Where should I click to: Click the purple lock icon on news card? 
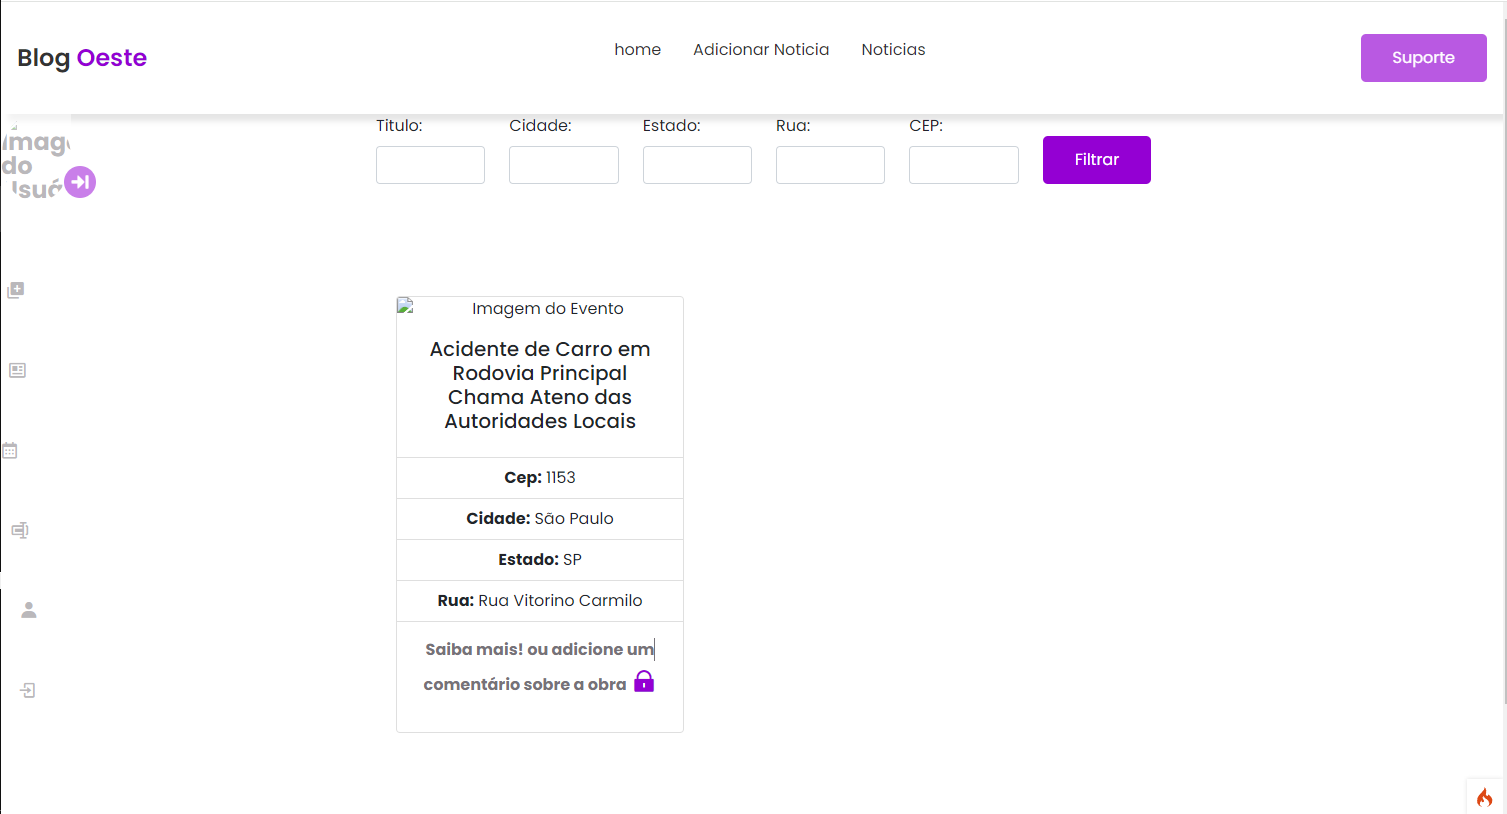pos(644,682)
